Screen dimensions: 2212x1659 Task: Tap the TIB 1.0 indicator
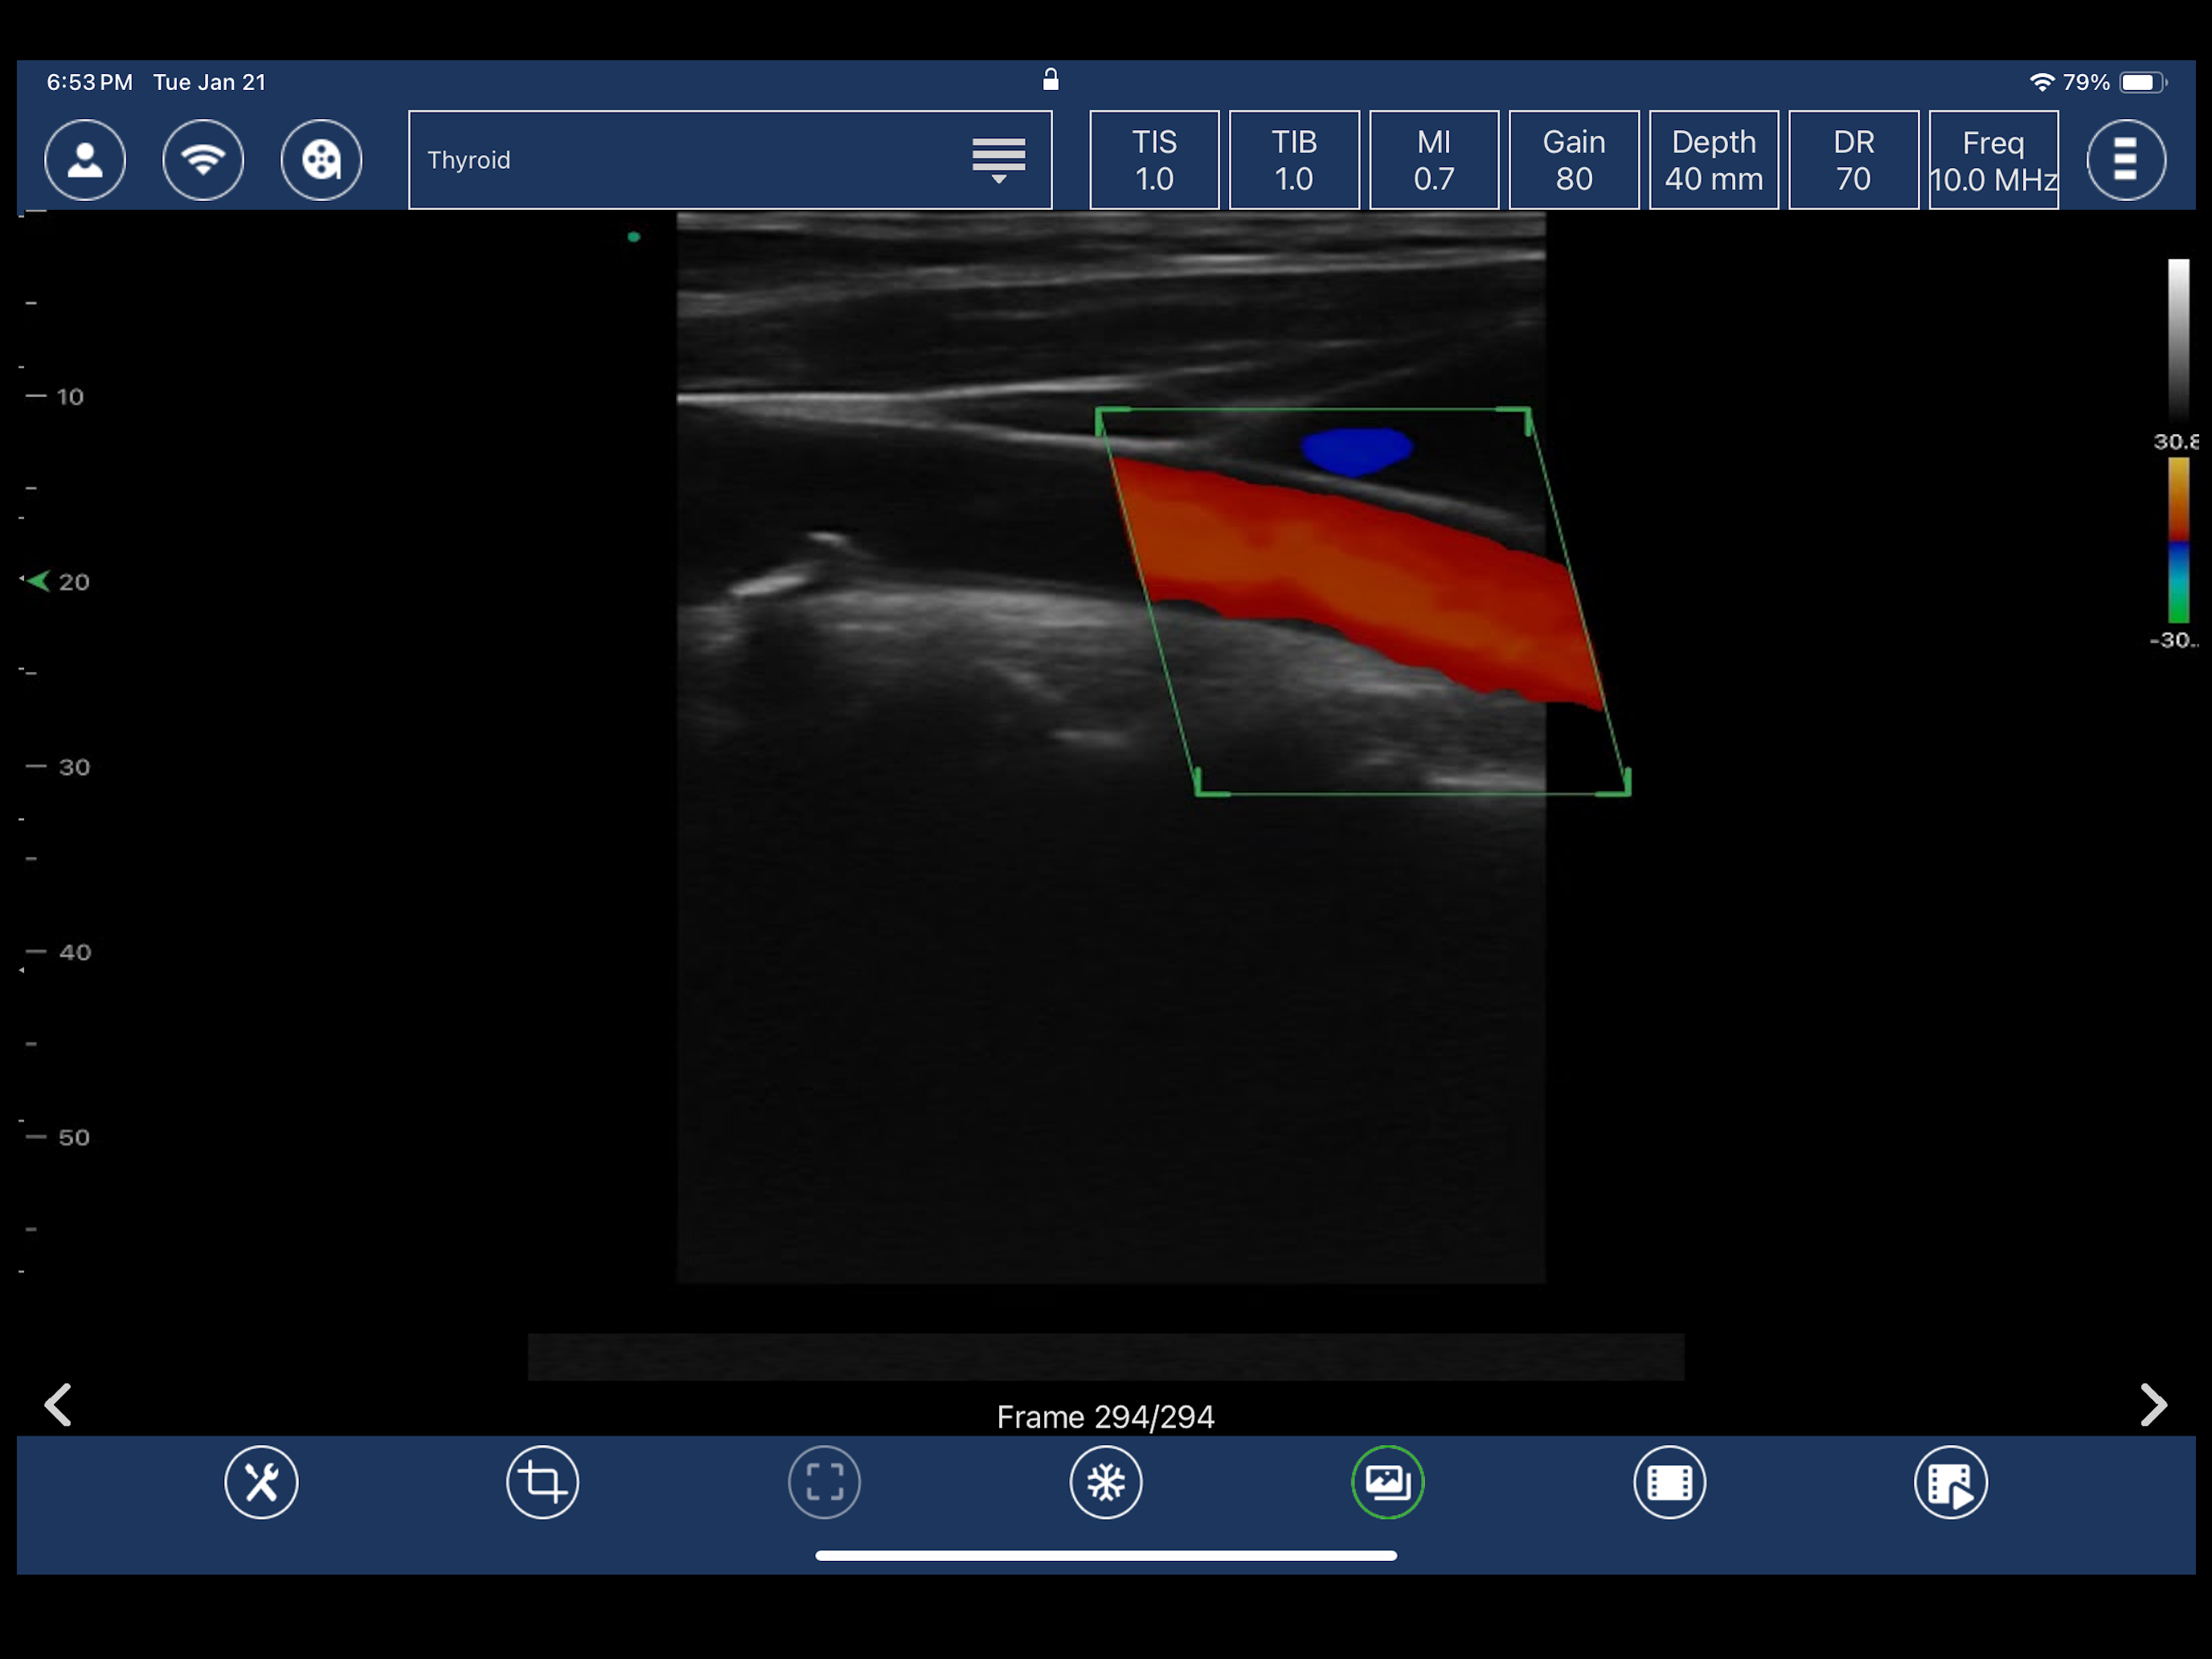coord(1294,160)
